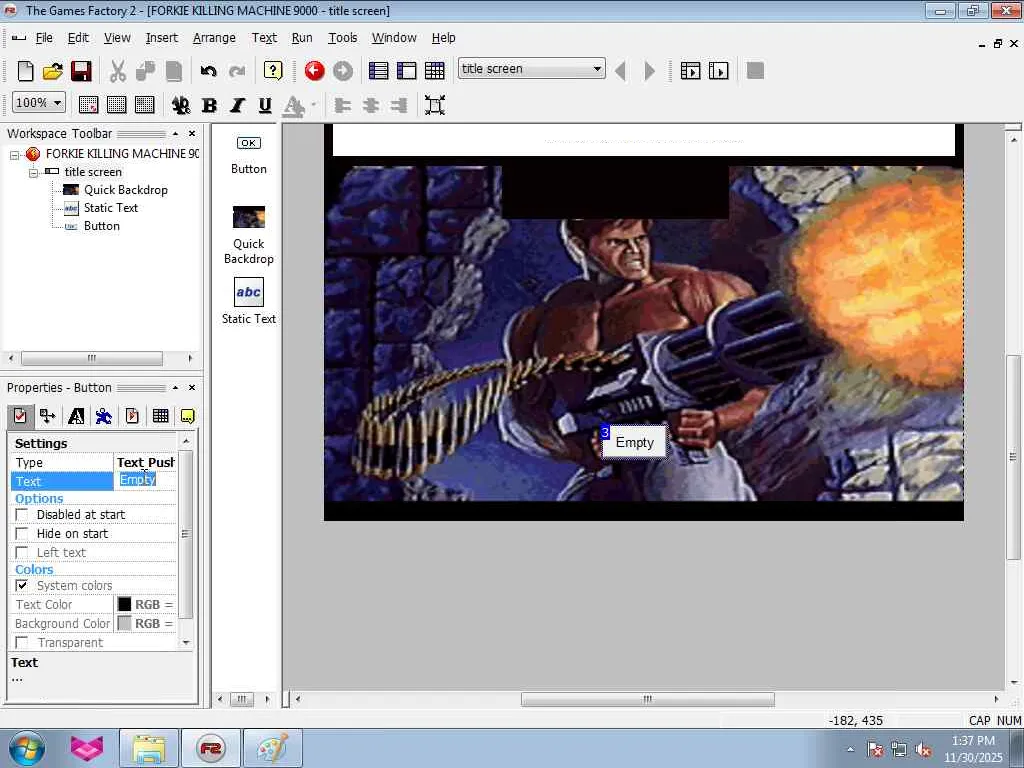
Task: Apply underline formatting
Action: coord(264,105)
